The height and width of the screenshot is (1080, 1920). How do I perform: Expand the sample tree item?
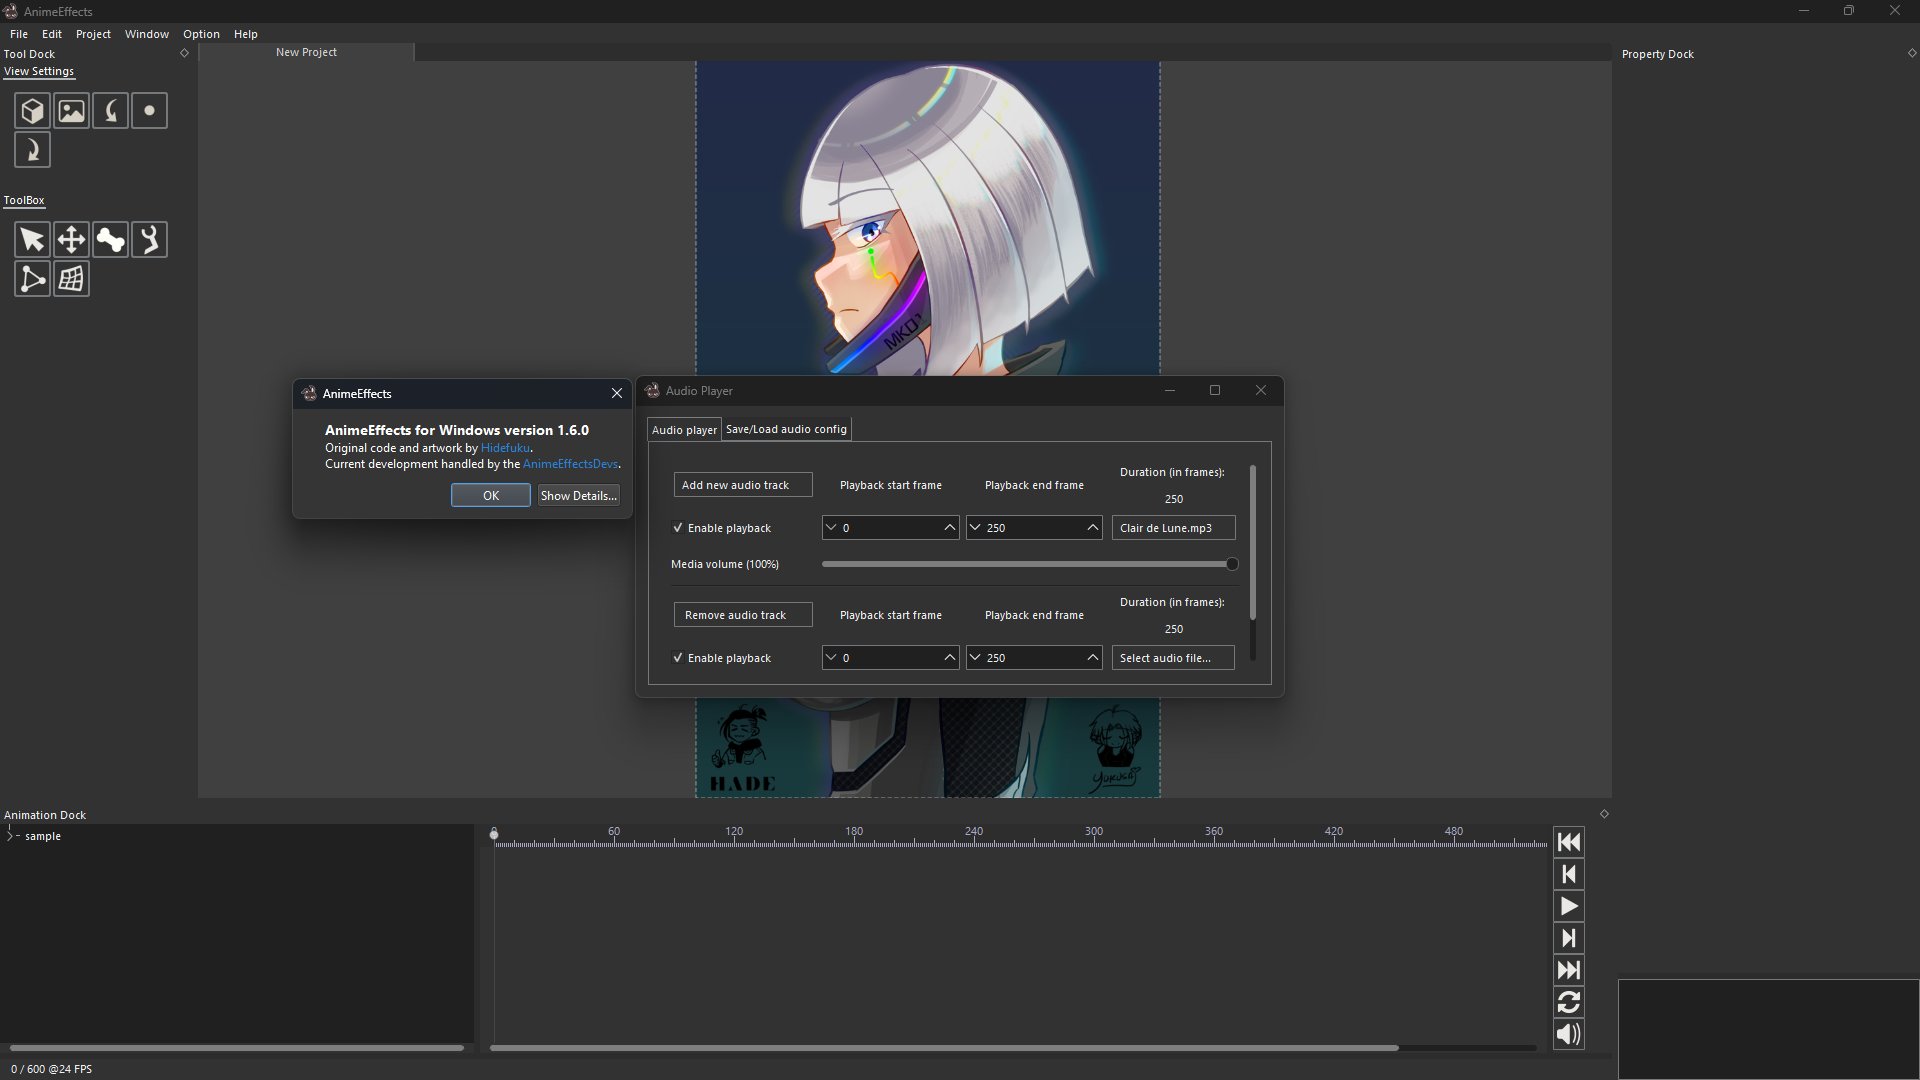click(x=10, y=836)
